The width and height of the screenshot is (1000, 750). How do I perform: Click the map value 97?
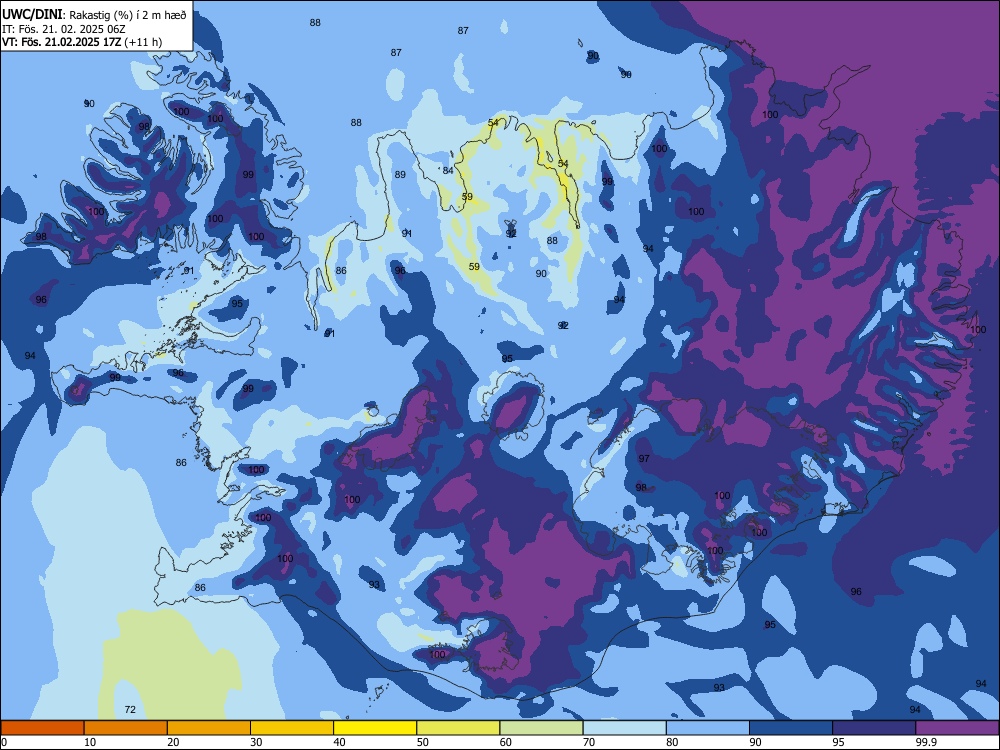point(644,458)
